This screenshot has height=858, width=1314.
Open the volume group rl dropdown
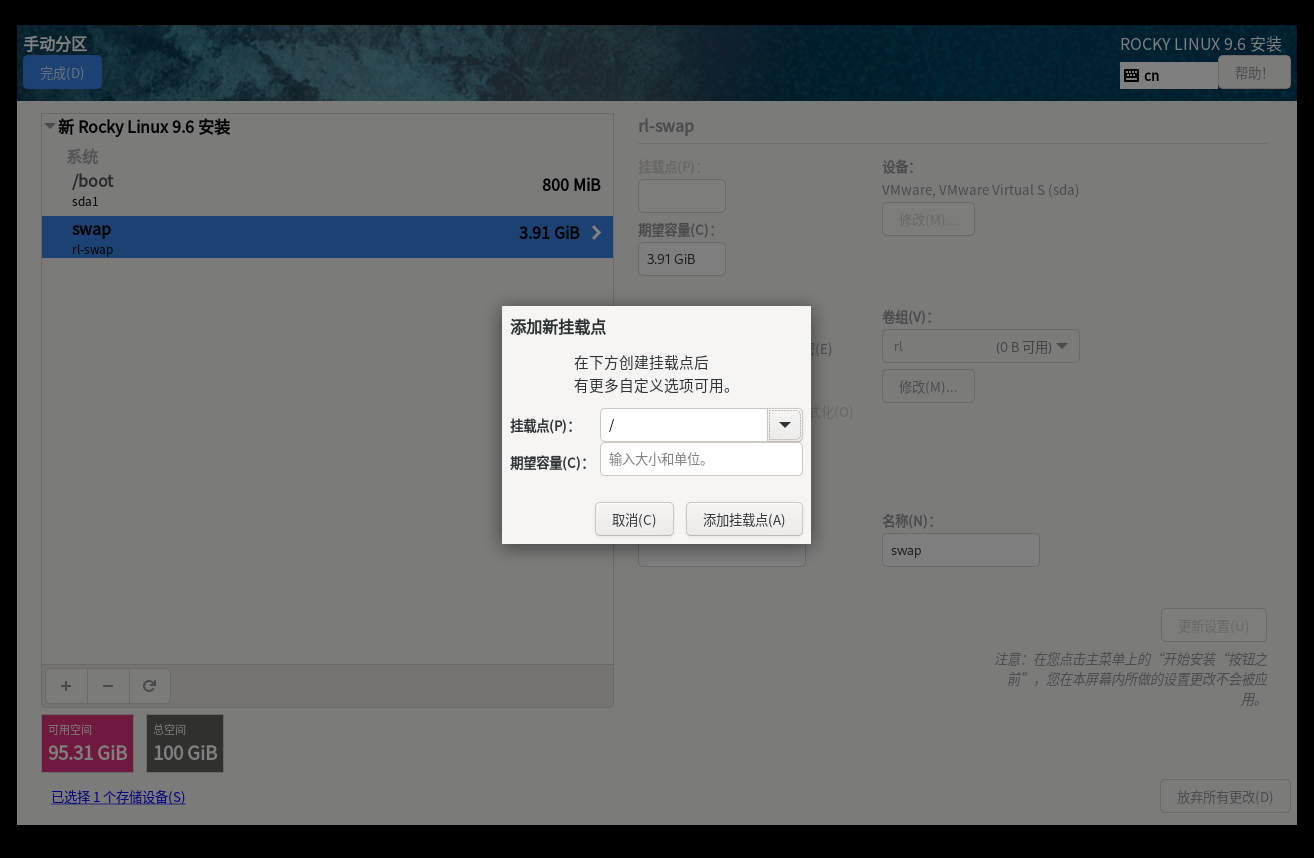980,347
